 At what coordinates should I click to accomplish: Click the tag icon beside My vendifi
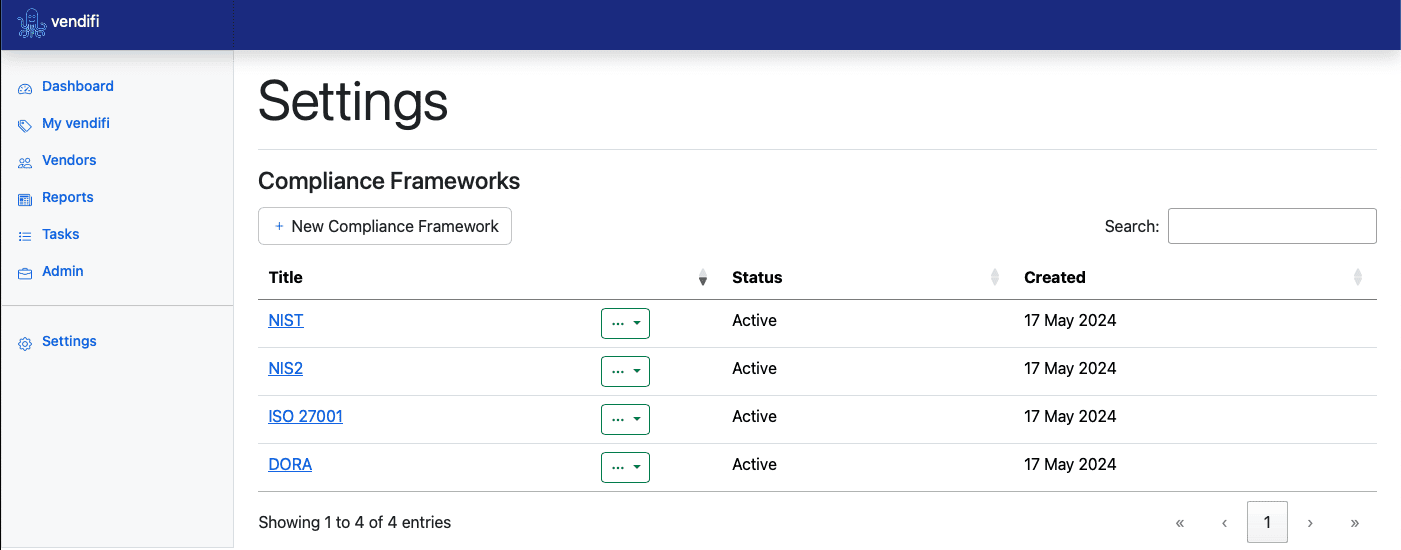pos(25,125)
